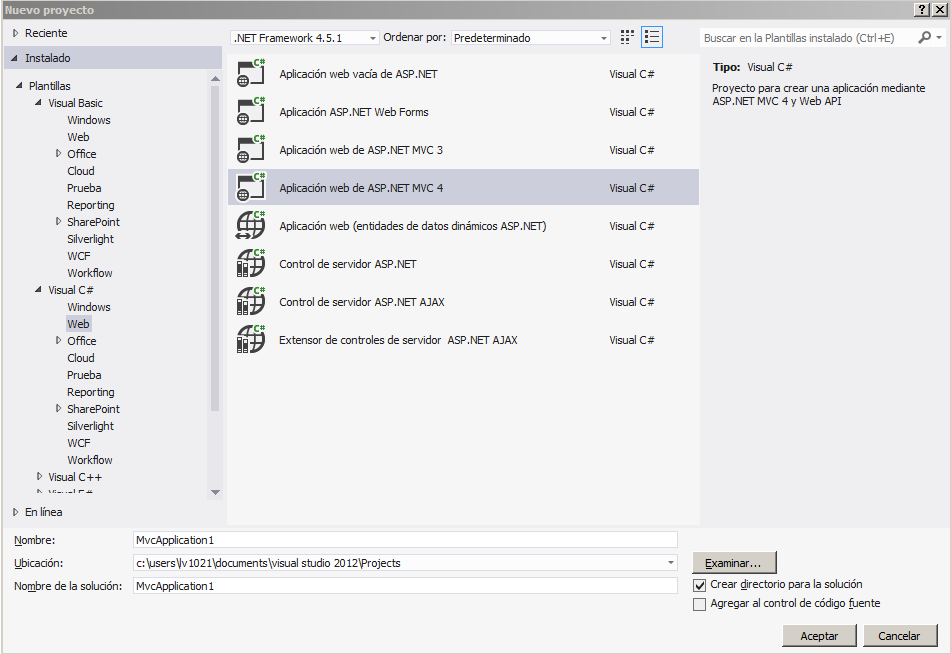
Task: Click the ASP.NET MVC 4 template icon
Action: 250,187
